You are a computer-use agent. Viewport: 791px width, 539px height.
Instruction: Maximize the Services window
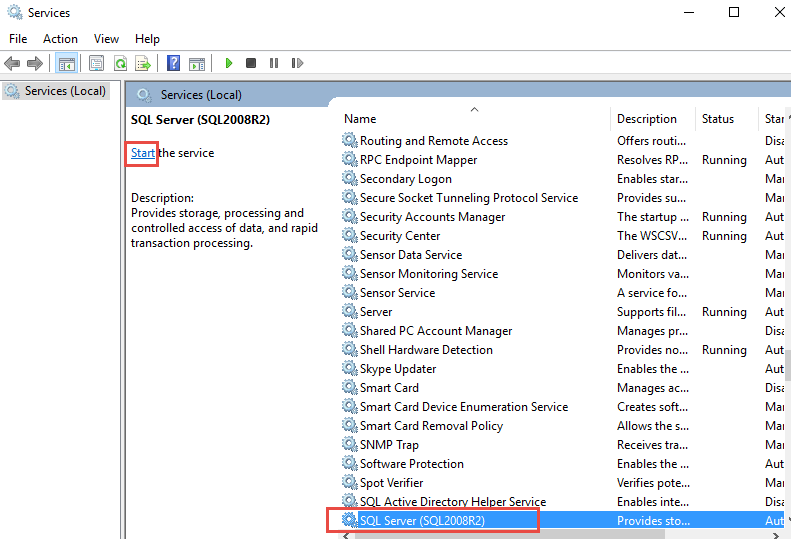click(x=734, y=12)
